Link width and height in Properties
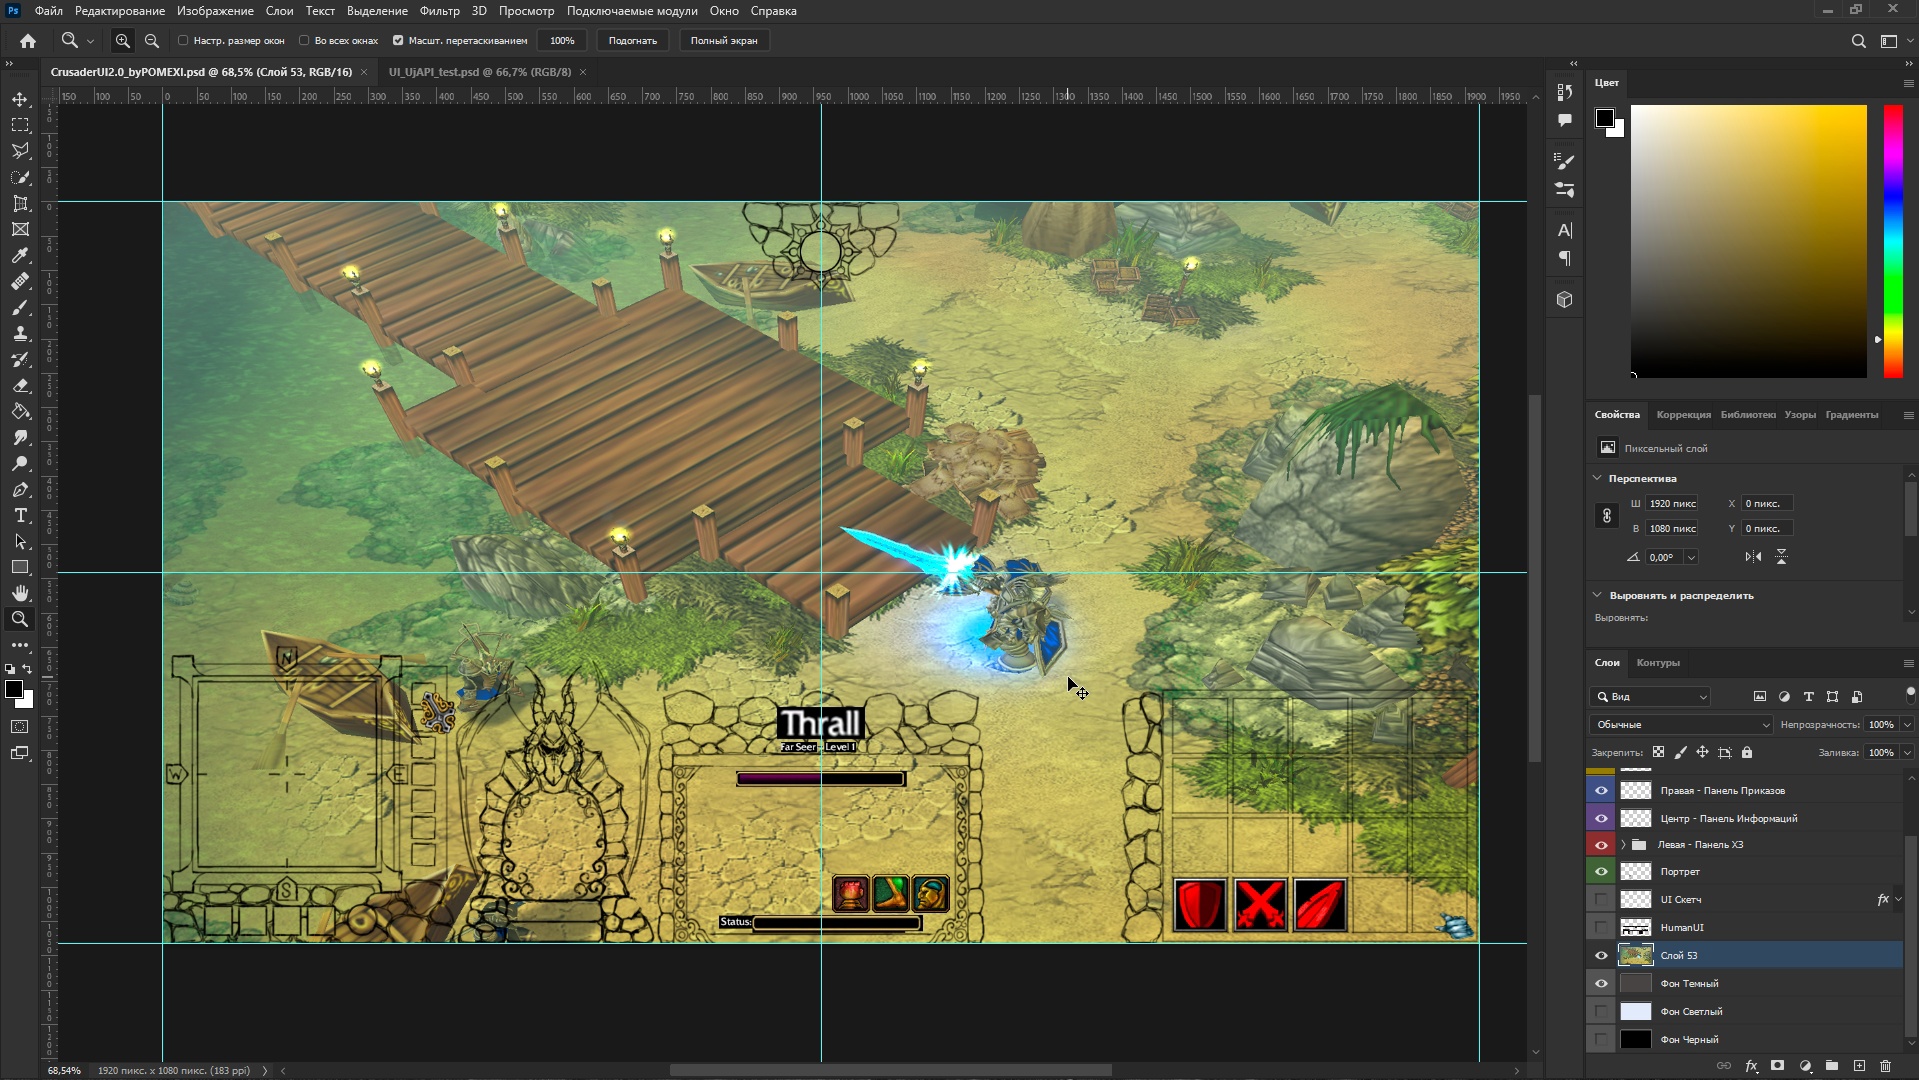The image size is (1919, 1080). pos(1607,516)
